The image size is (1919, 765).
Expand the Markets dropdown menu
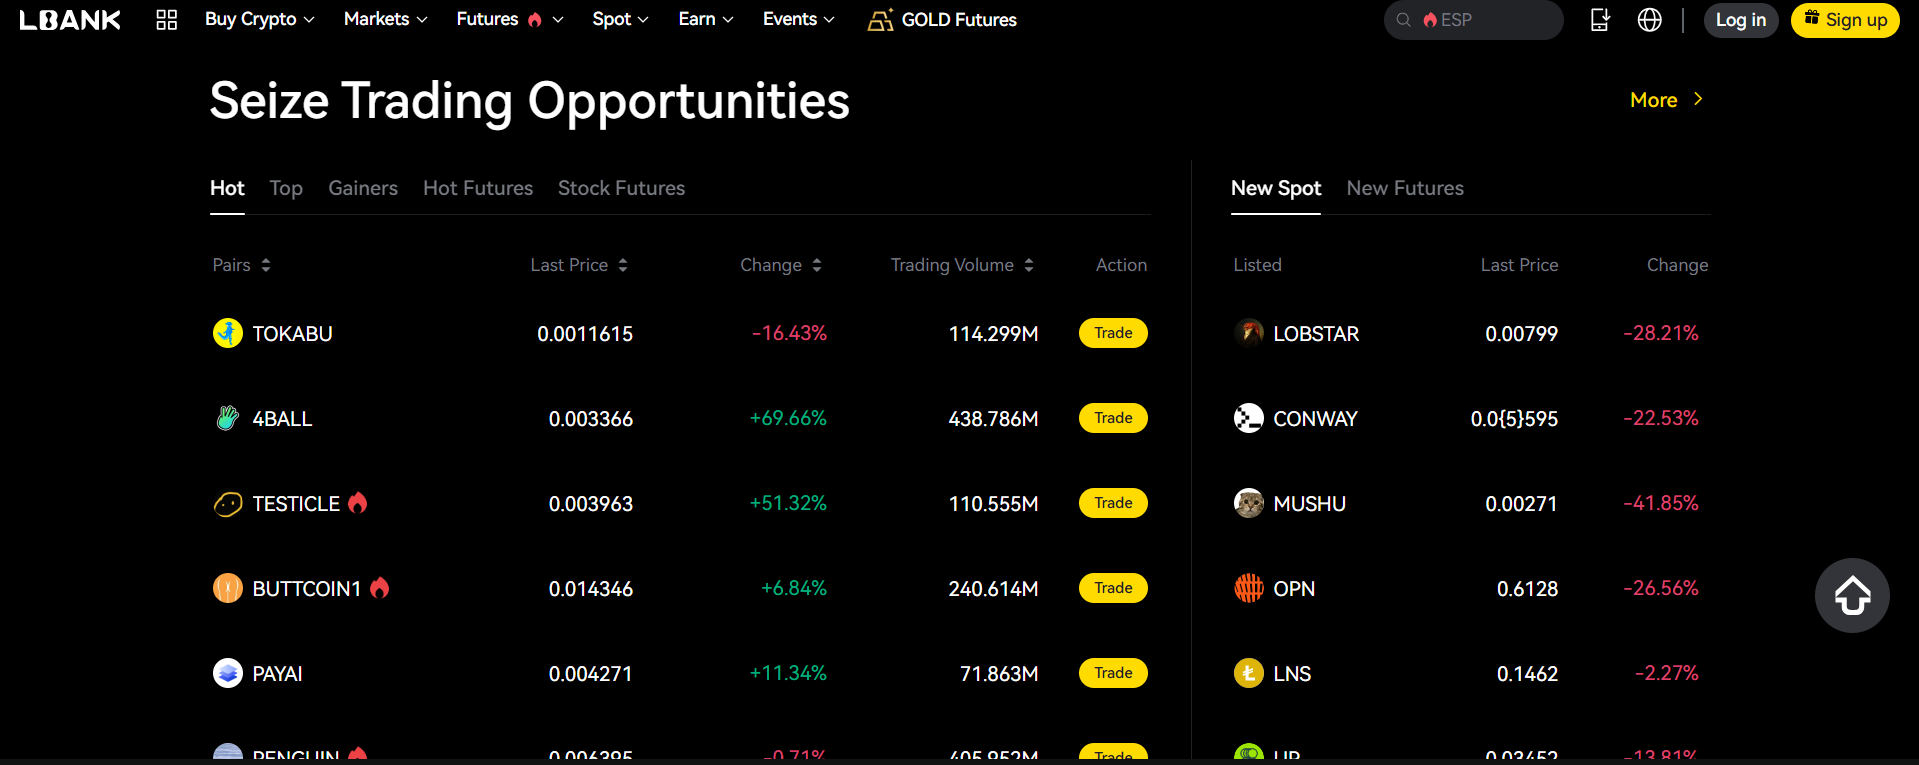tap(385, 19)
